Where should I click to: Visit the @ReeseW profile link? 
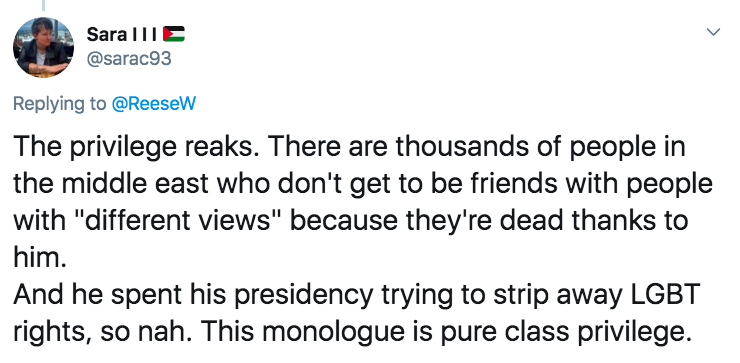[153, 103]
